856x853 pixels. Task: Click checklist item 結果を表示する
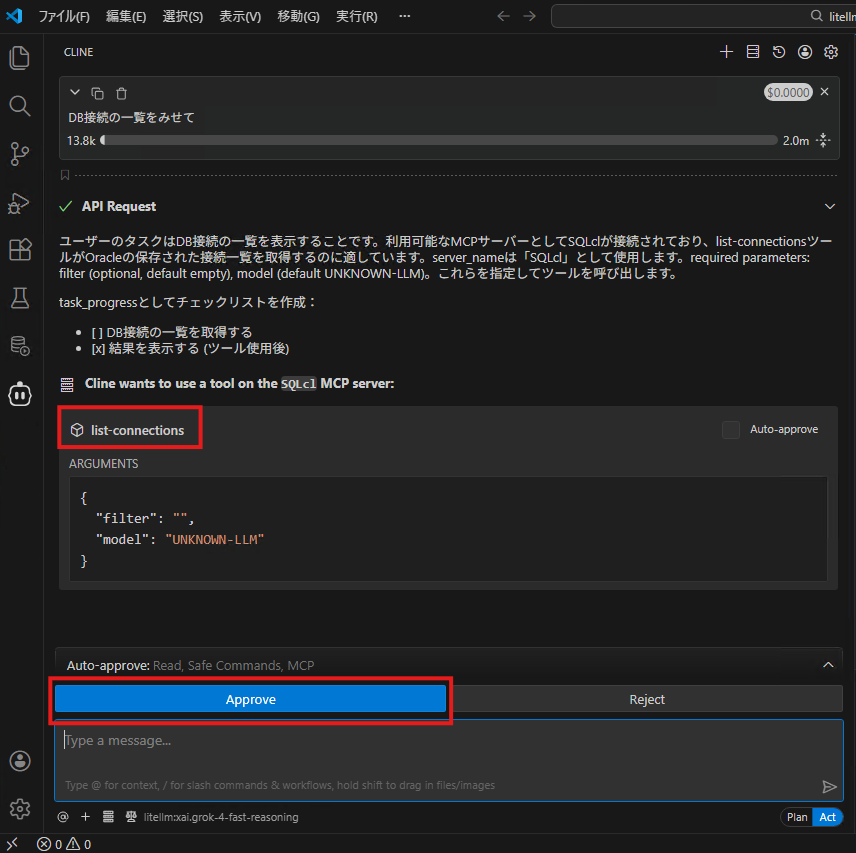190,348
